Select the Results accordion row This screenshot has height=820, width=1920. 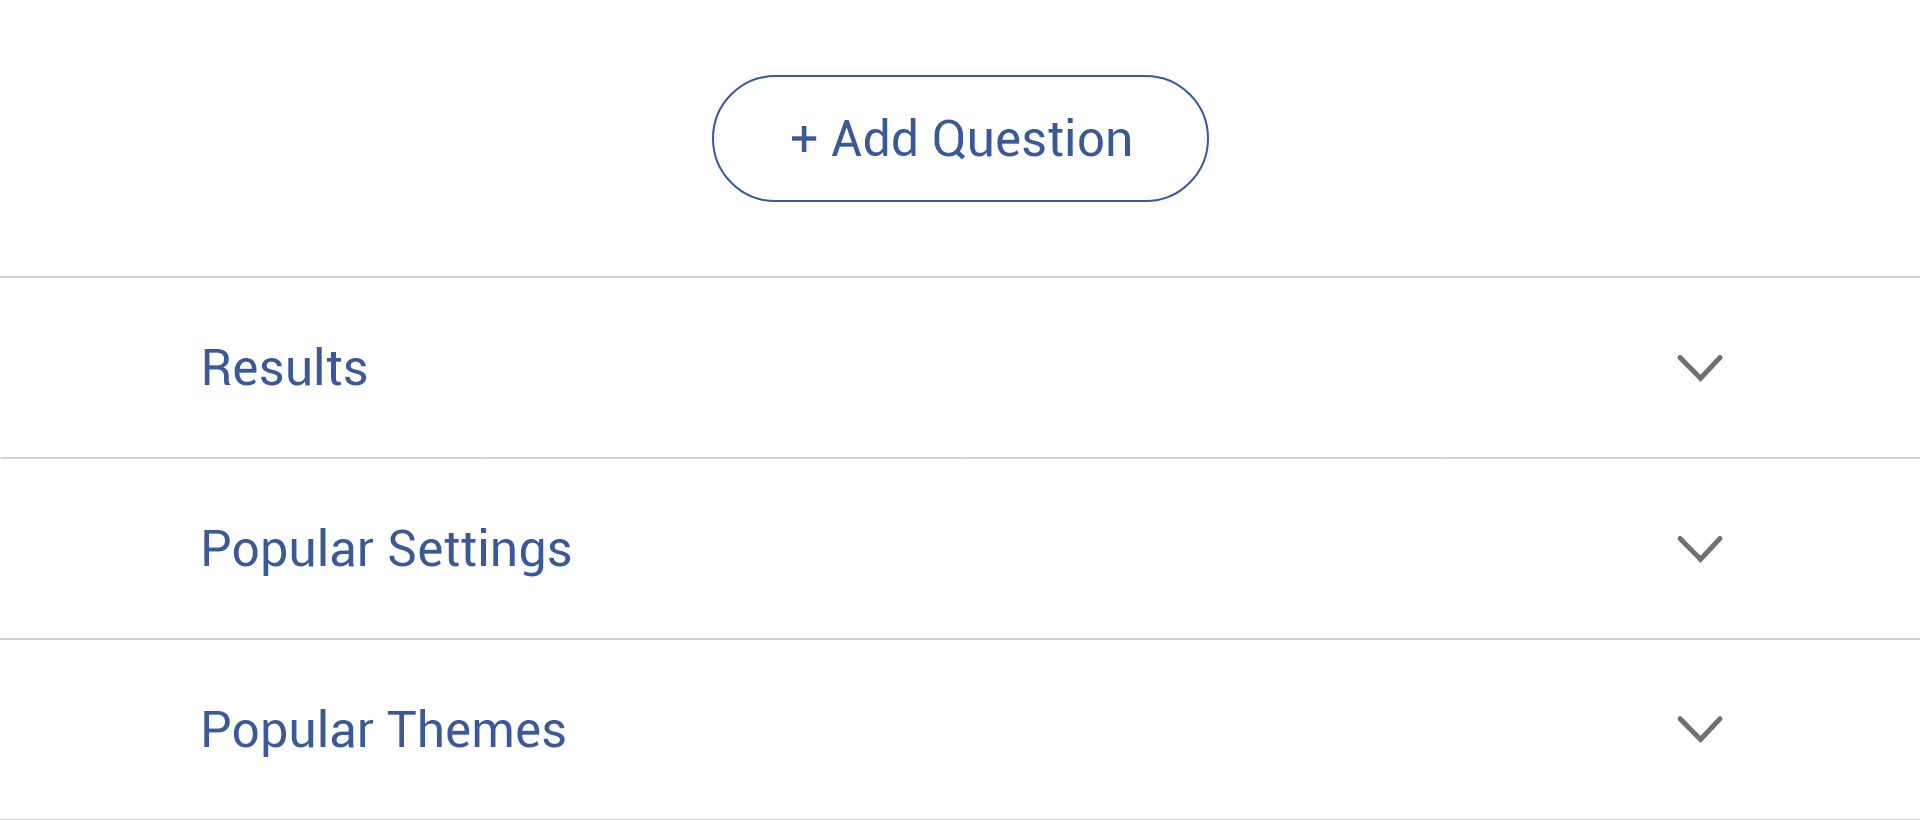[960, 368]
